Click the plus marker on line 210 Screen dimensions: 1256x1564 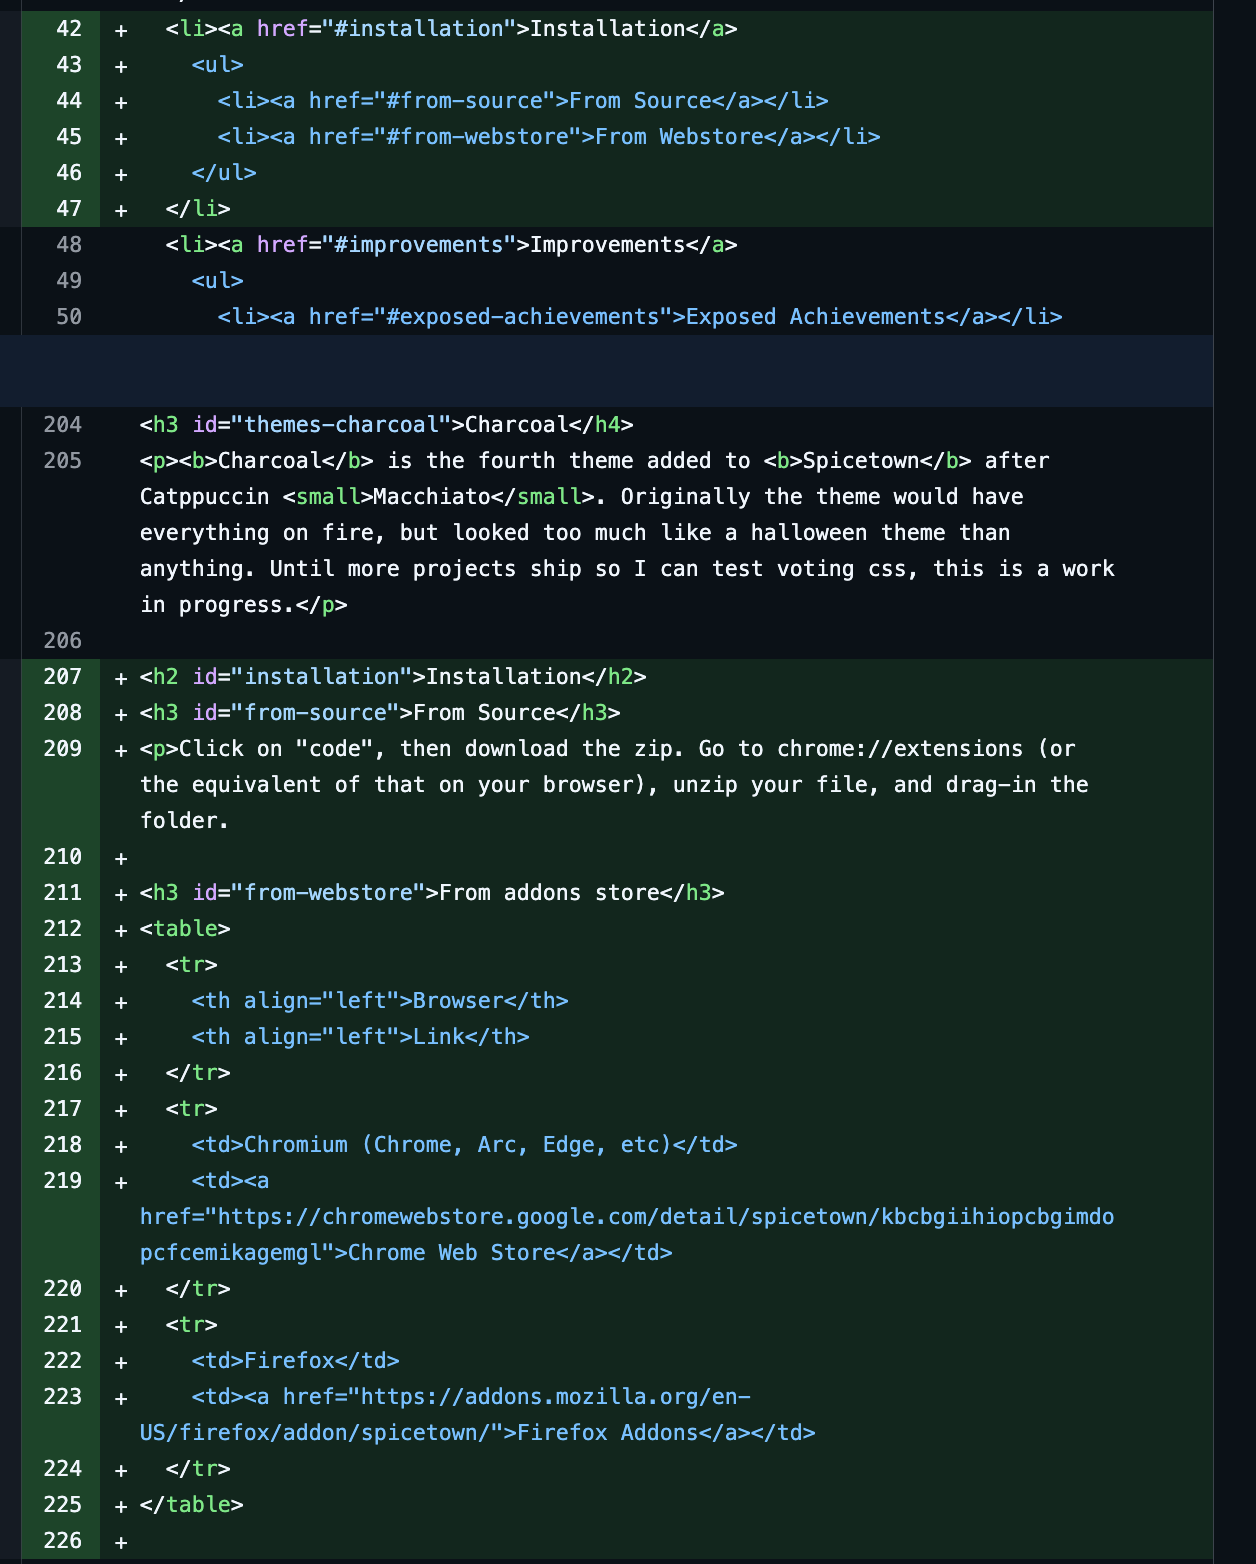coord(121,858)
